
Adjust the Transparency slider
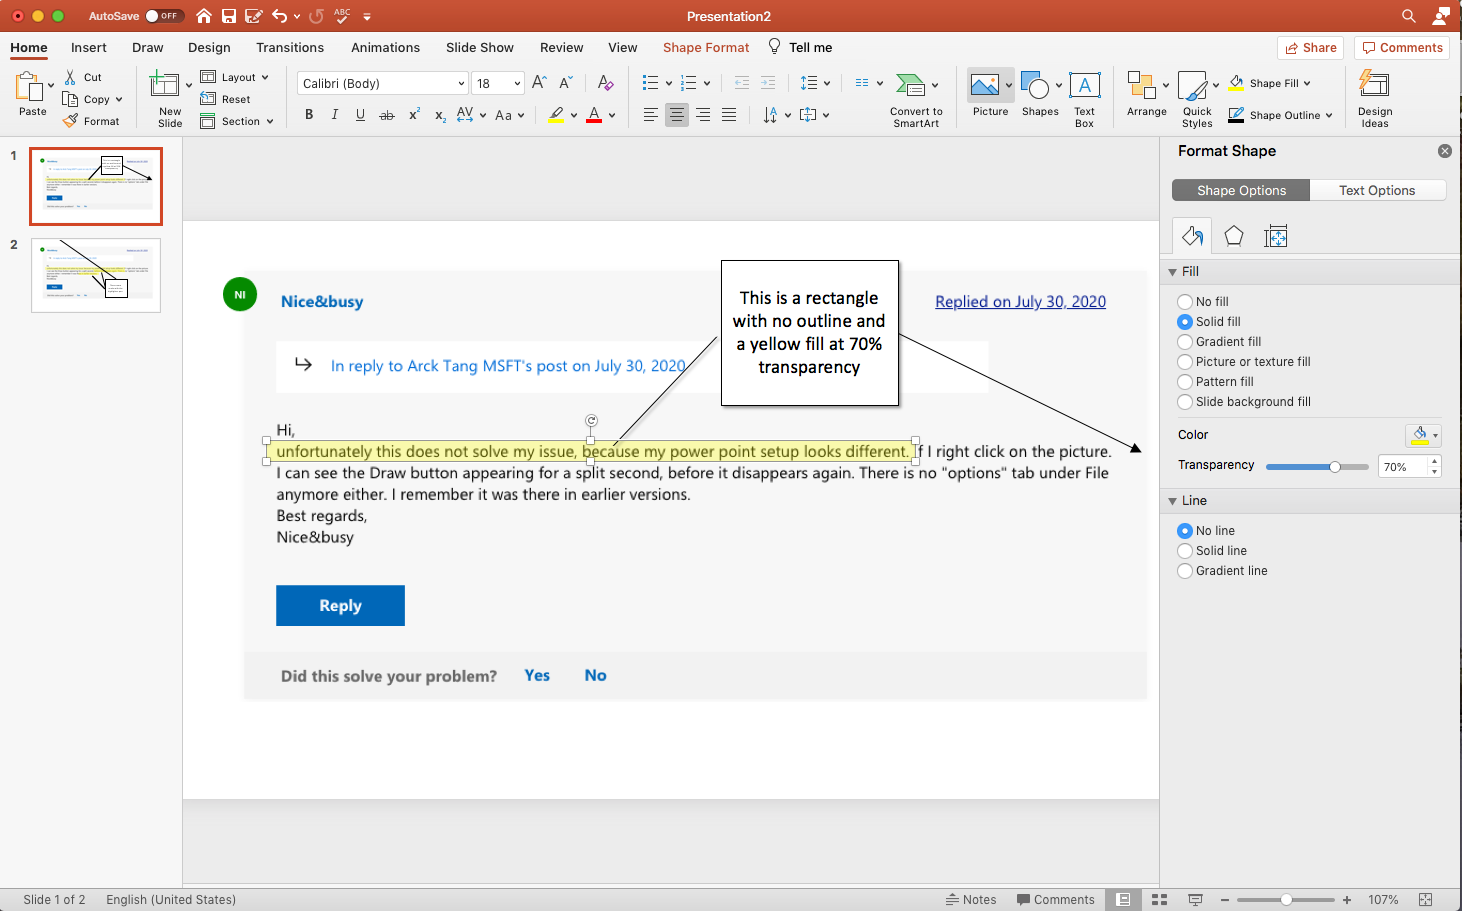[x=1335, y=467]
